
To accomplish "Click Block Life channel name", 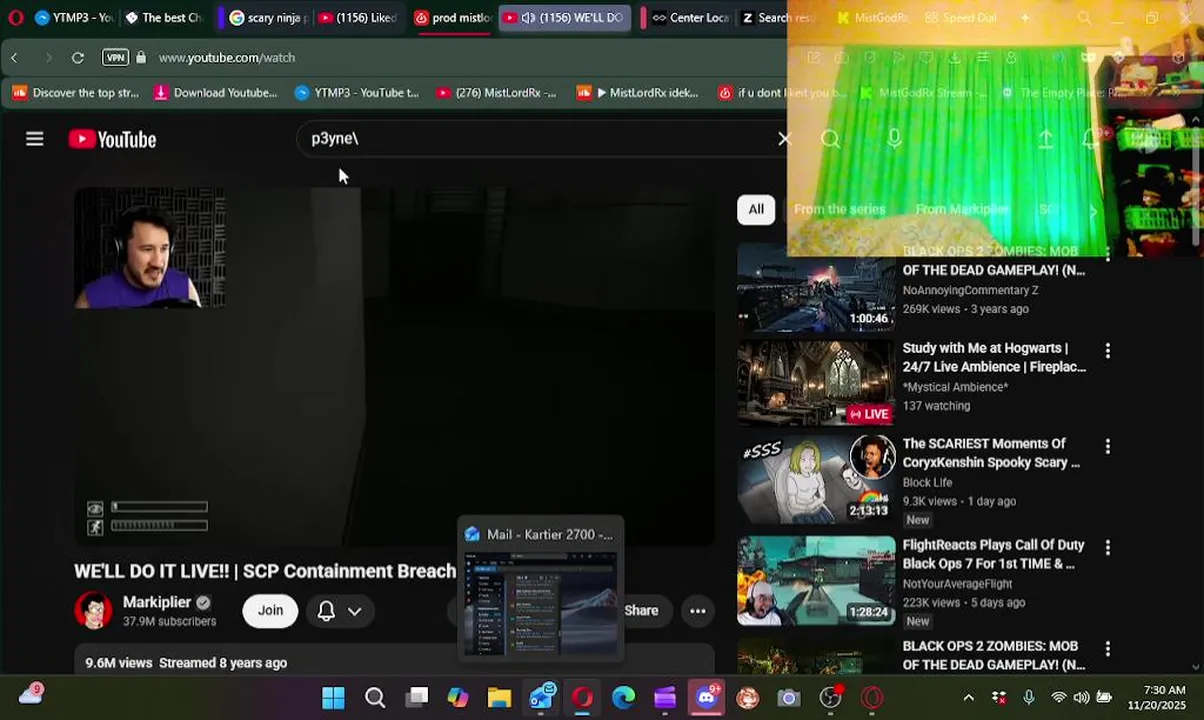I will coord(927,482).
